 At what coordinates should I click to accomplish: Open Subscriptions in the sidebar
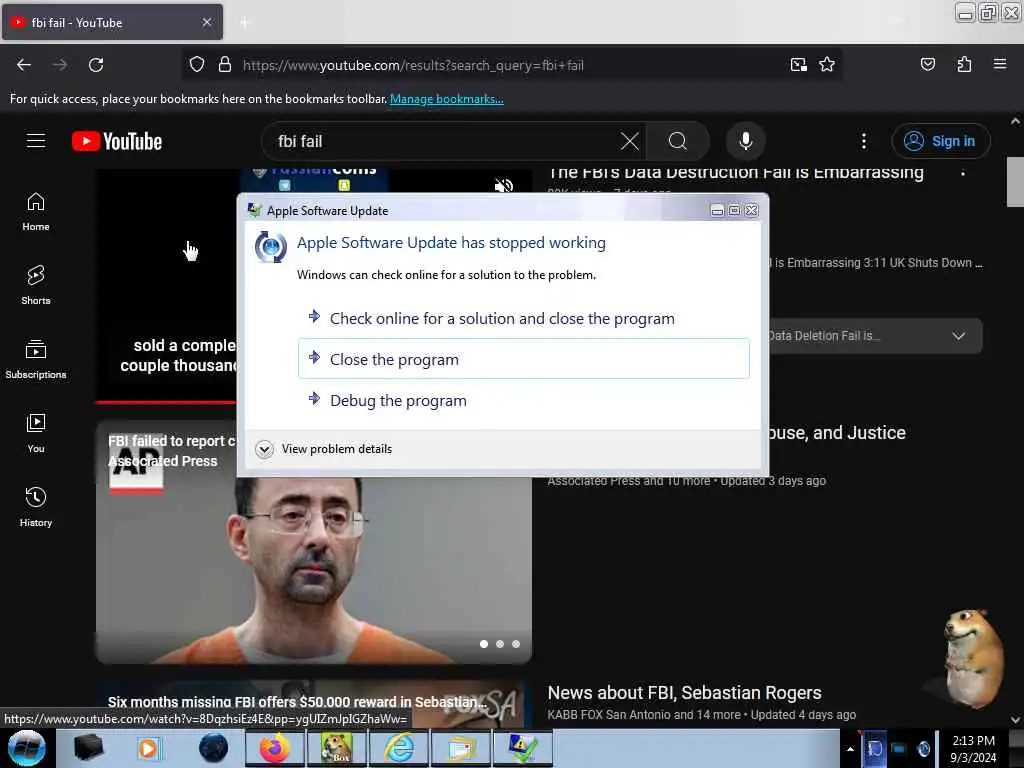[36, 359]
